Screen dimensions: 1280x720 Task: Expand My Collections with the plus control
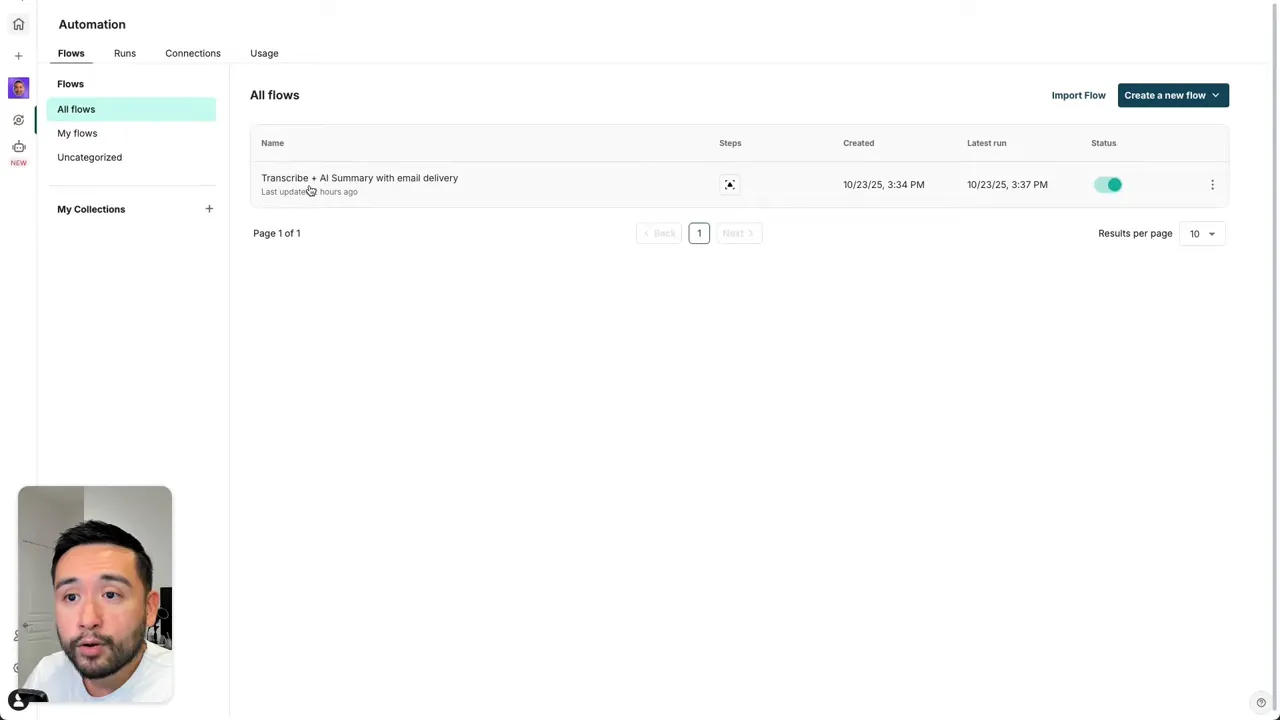(209, 209)
